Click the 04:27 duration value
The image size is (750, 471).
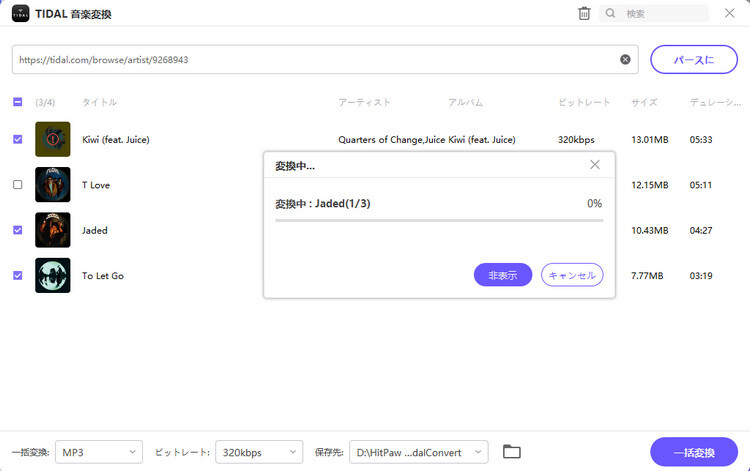pyautogui.click(x=701, y=230)
